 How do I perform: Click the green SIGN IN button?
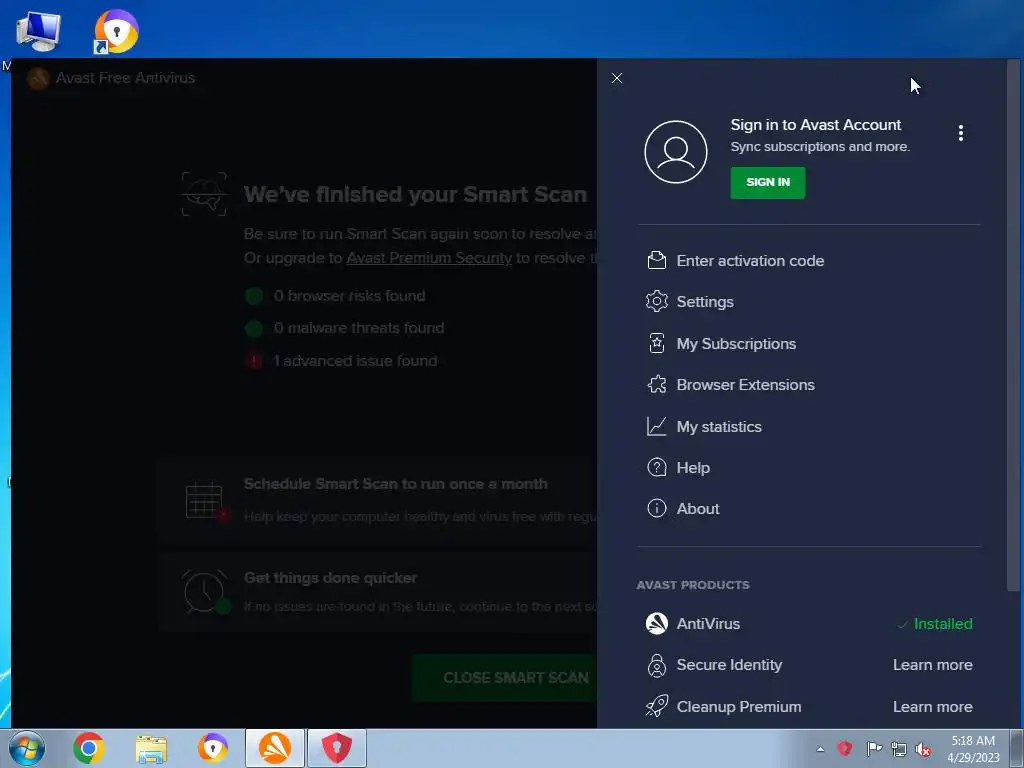(767, 182)
